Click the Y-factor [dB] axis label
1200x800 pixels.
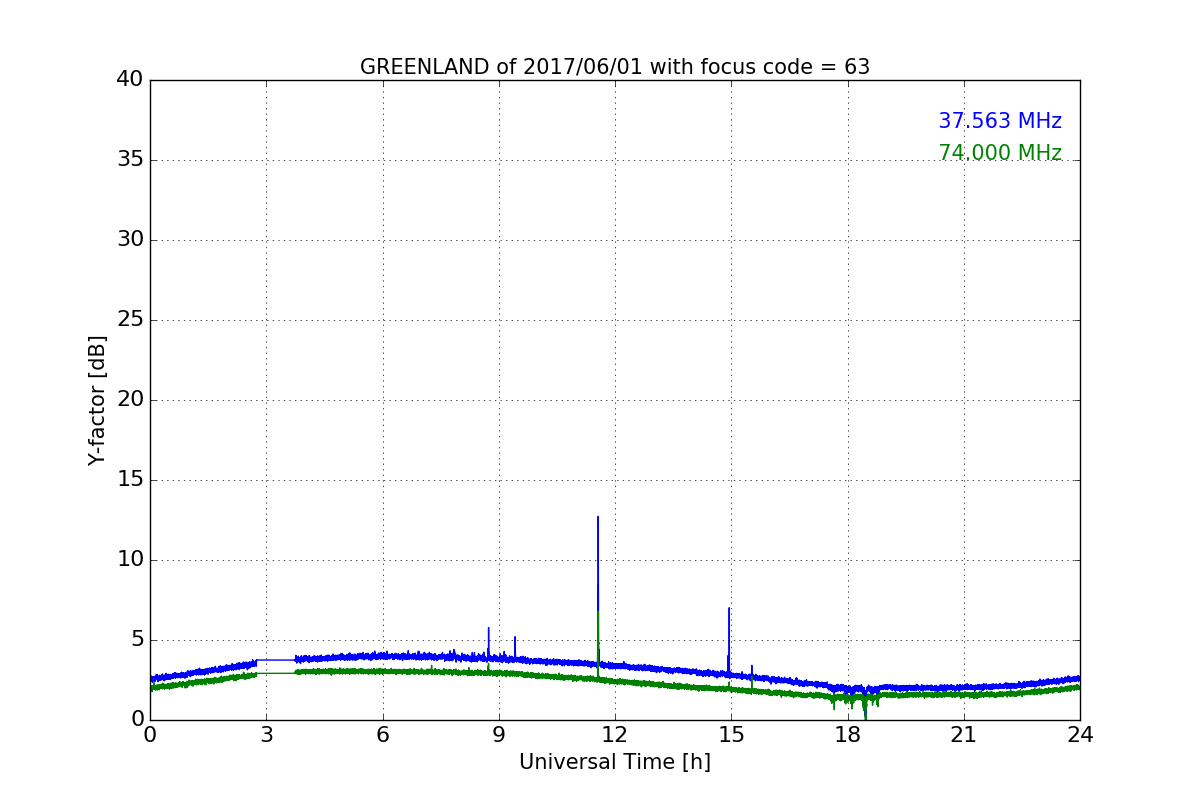click(x=97, y=400)
